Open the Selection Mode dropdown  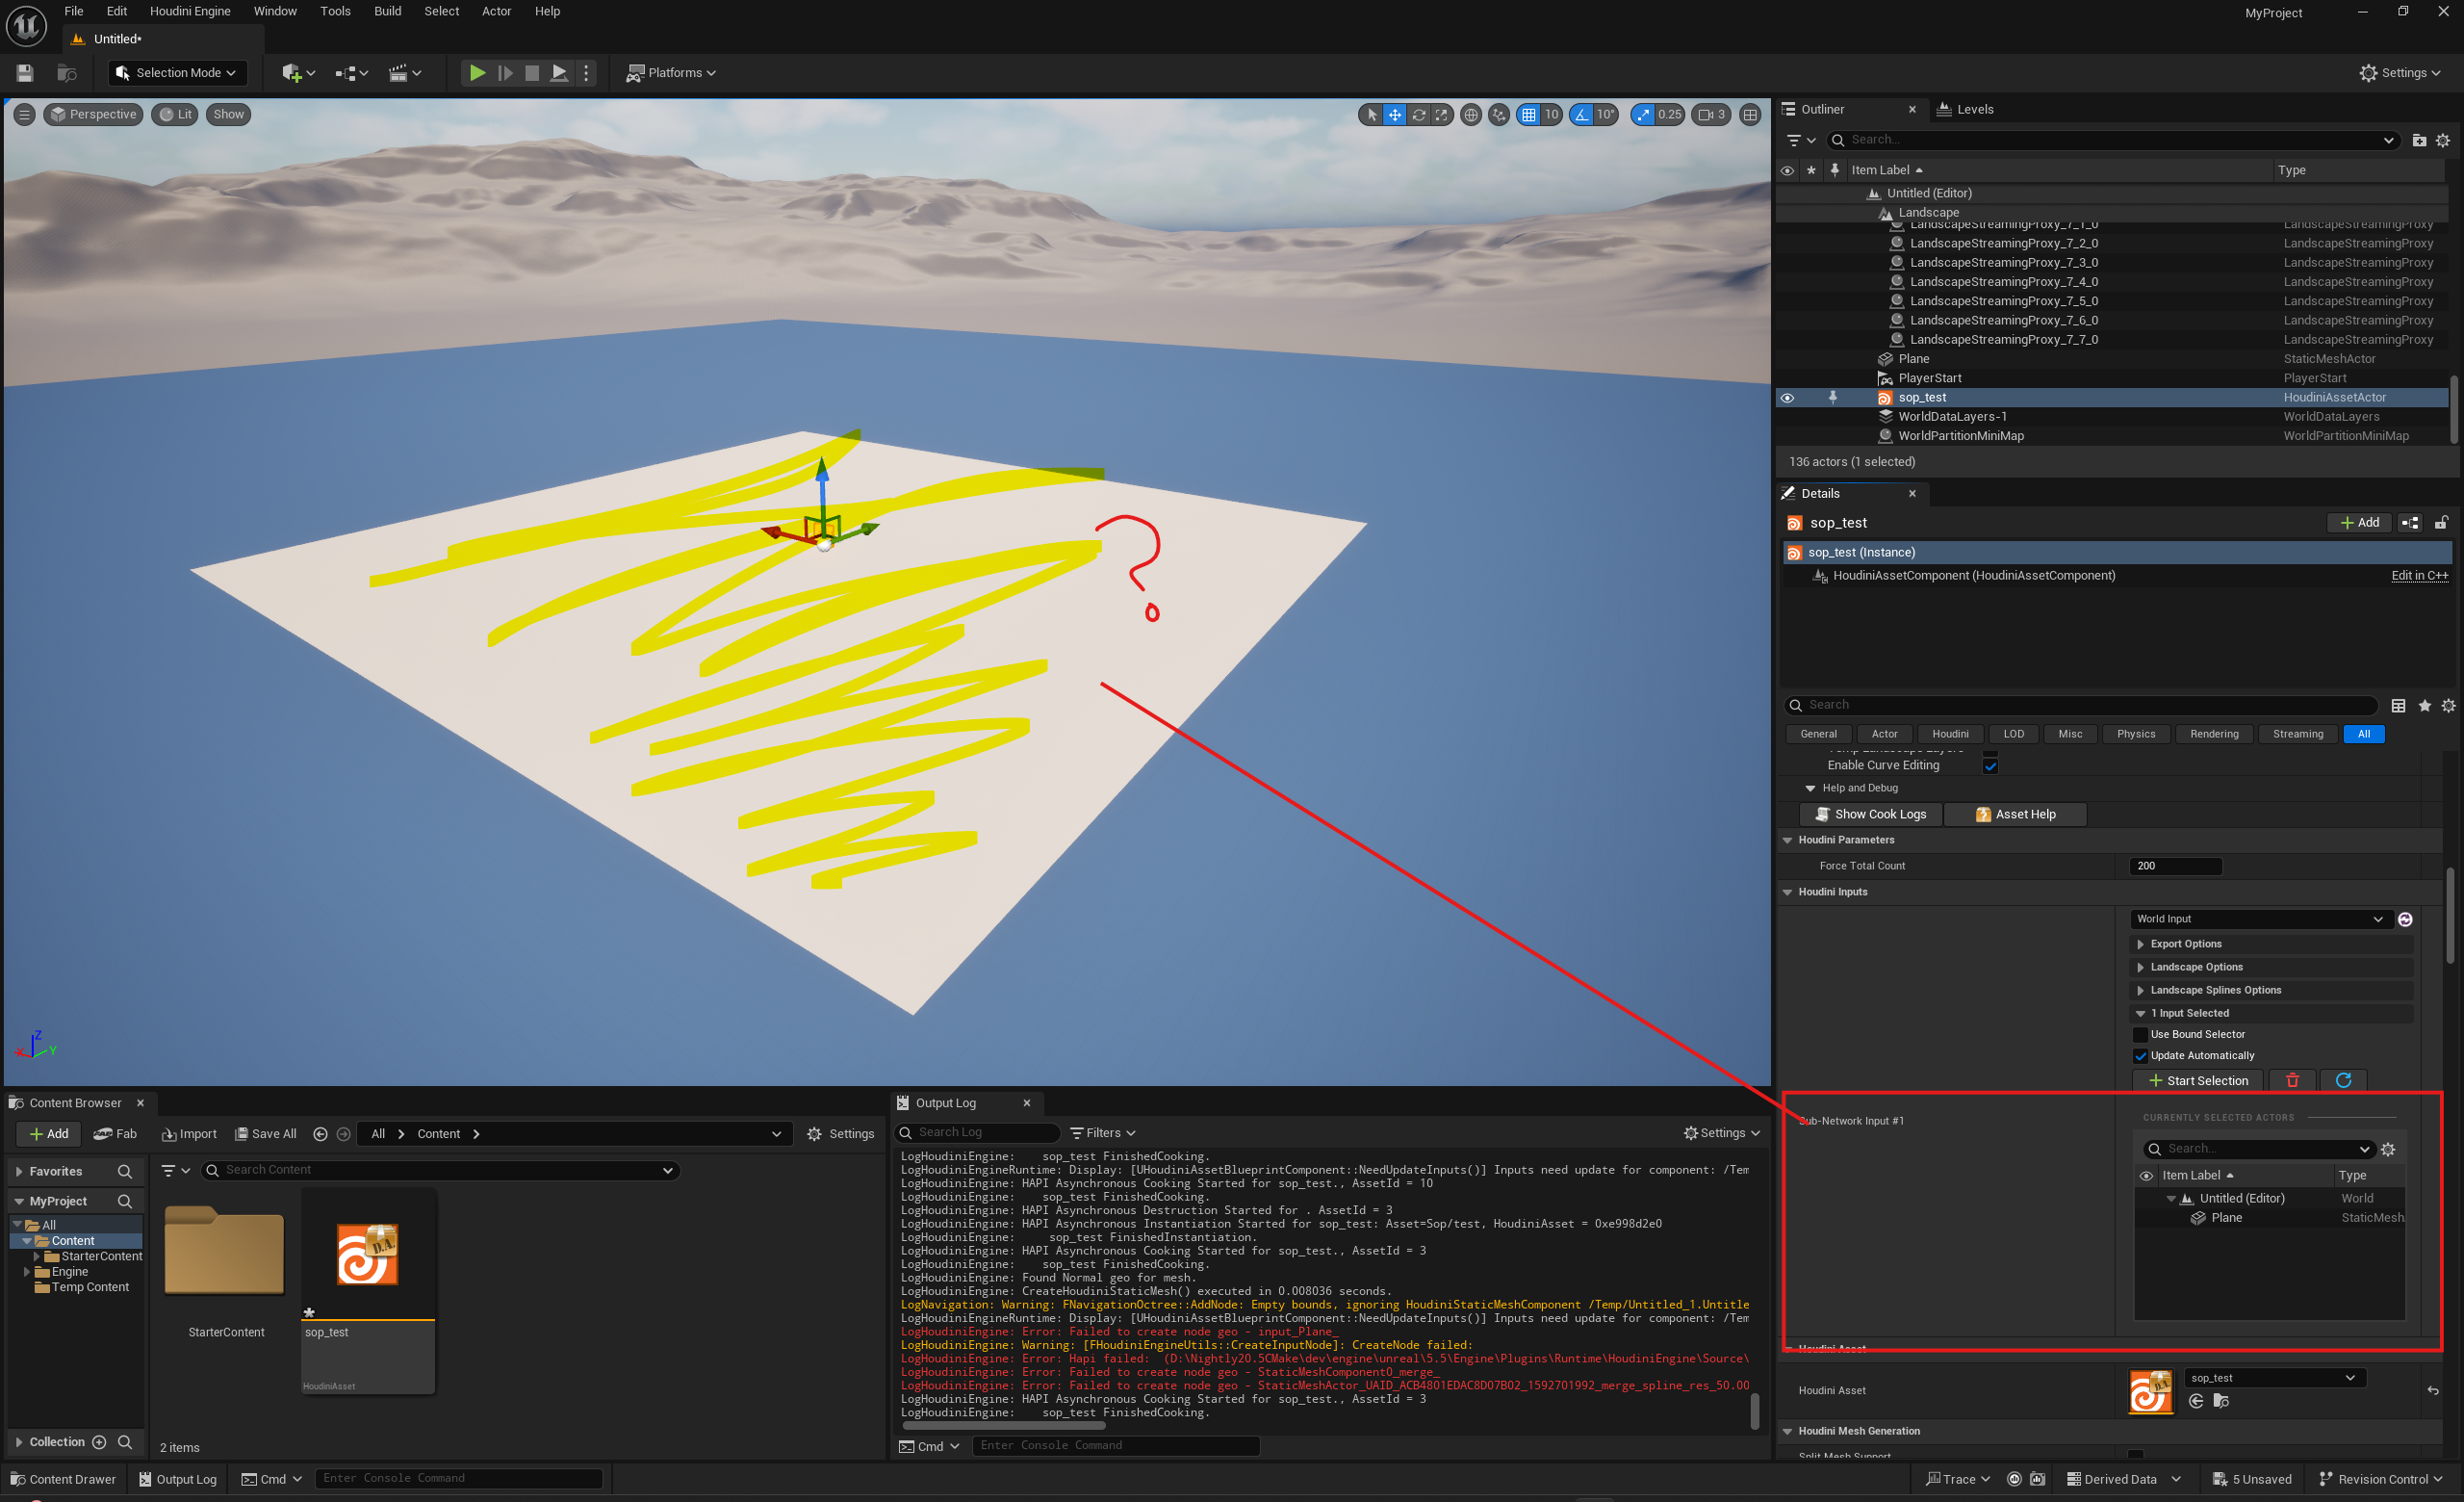pos(176,73)
